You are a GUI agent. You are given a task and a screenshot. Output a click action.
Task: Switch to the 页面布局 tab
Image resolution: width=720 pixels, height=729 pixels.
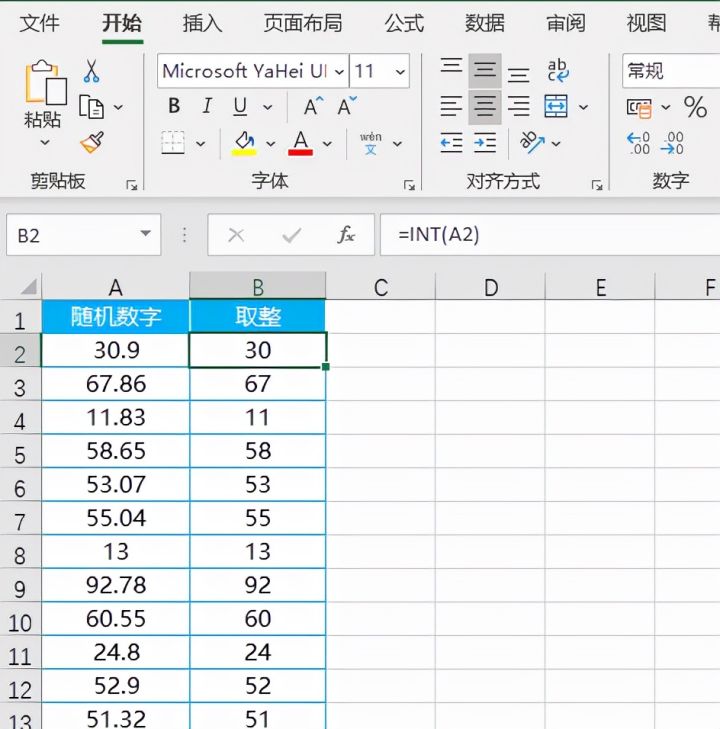[303, 23]
